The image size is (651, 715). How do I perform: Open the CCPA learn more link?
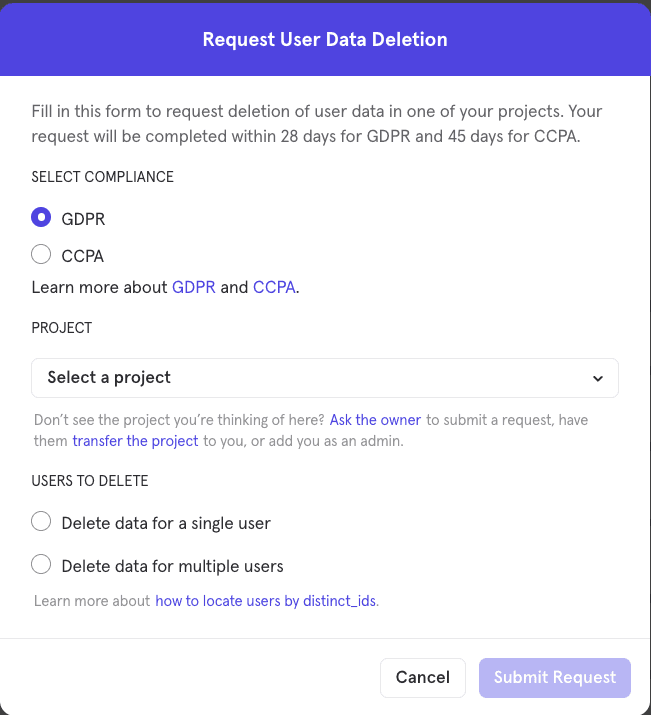(x=274, y=287)
